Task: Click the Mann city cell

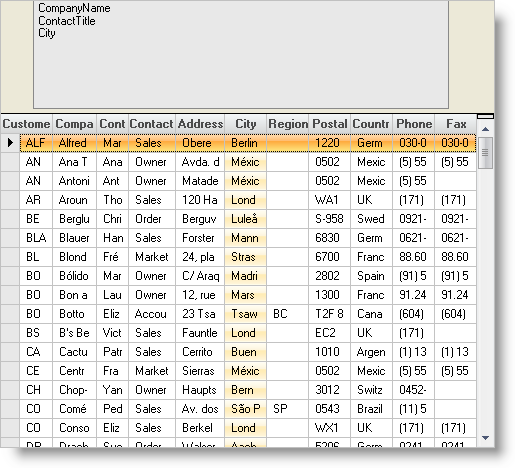Action: [246, 238]
